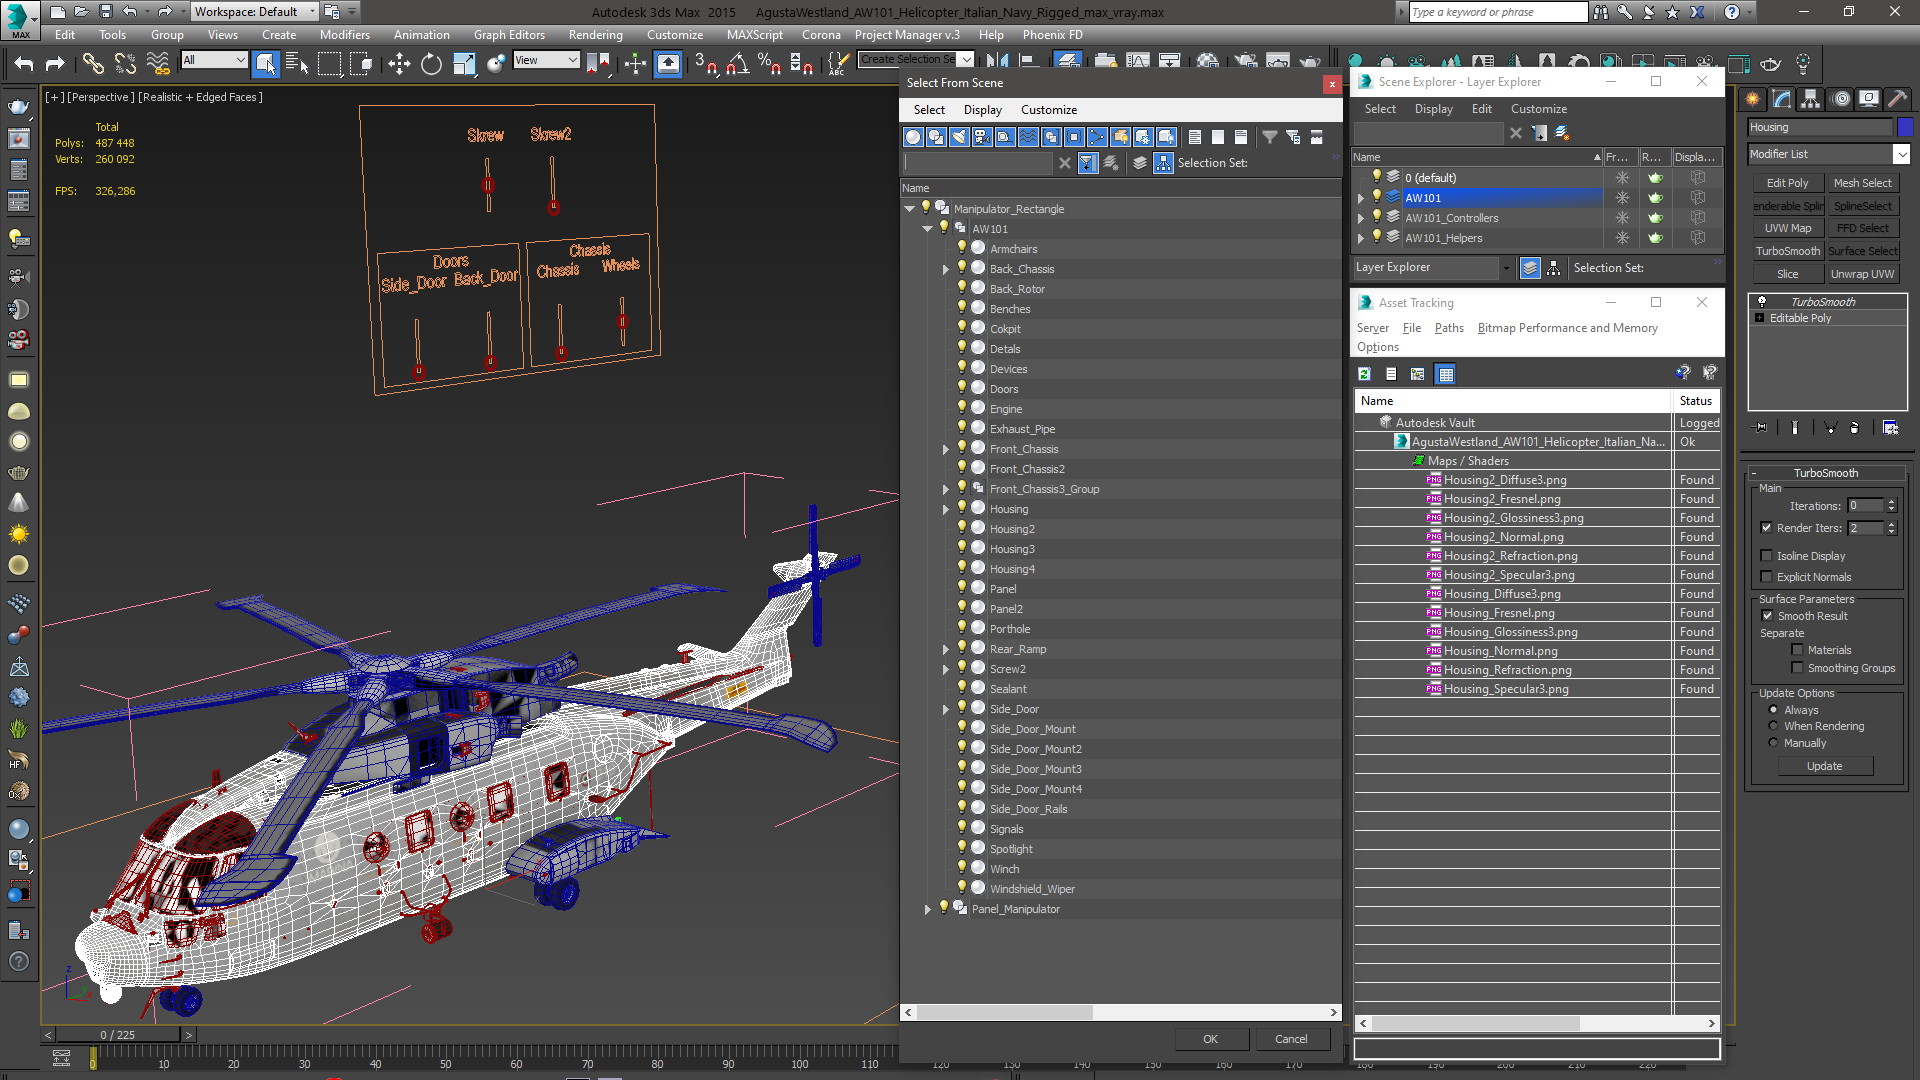The height and width of the screenshot is (1080, 1920).
Task: Expand Side_Door node
Action: pos(946,709)
